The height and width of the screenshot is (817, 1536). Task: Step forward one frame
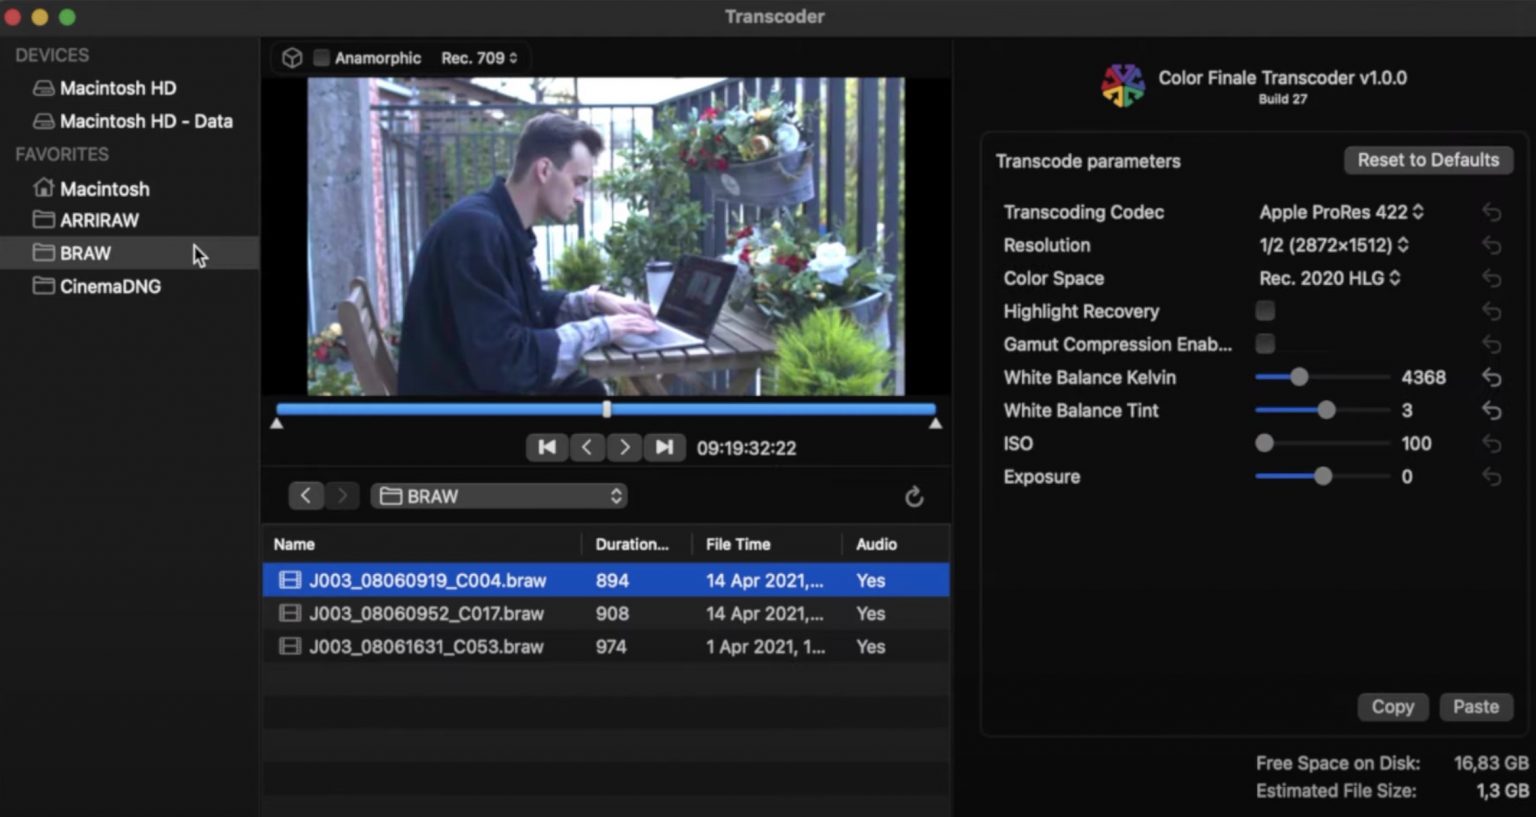(625, 447)
